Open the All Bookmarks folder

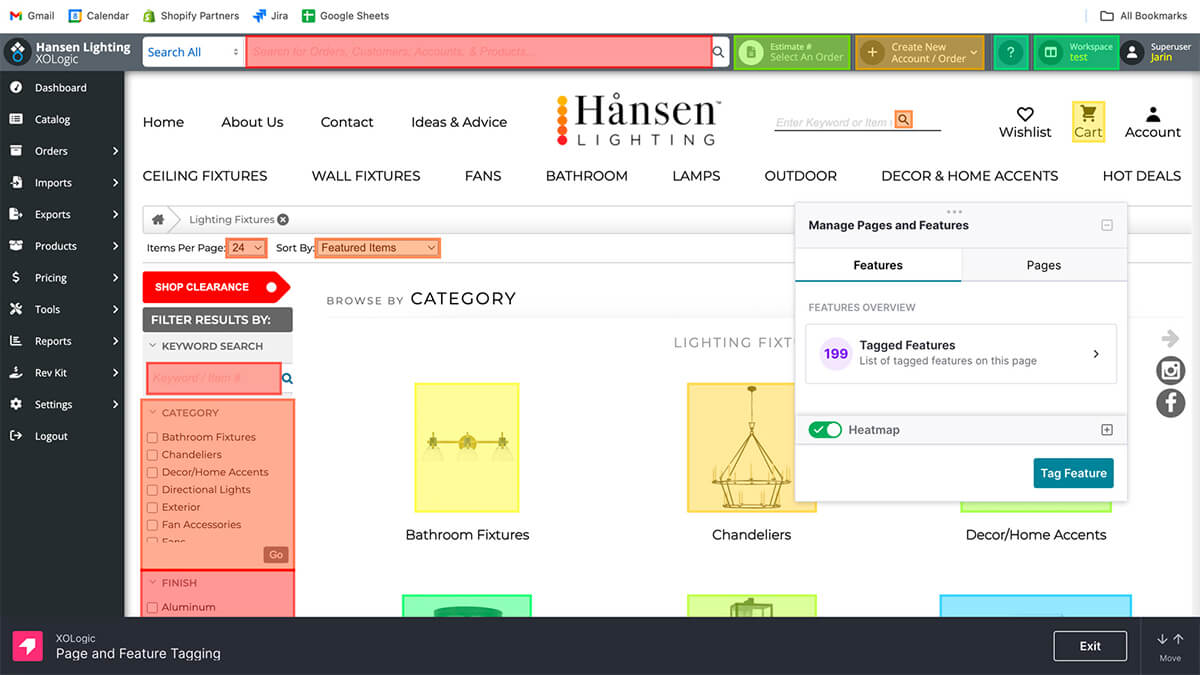(1143, 16)
